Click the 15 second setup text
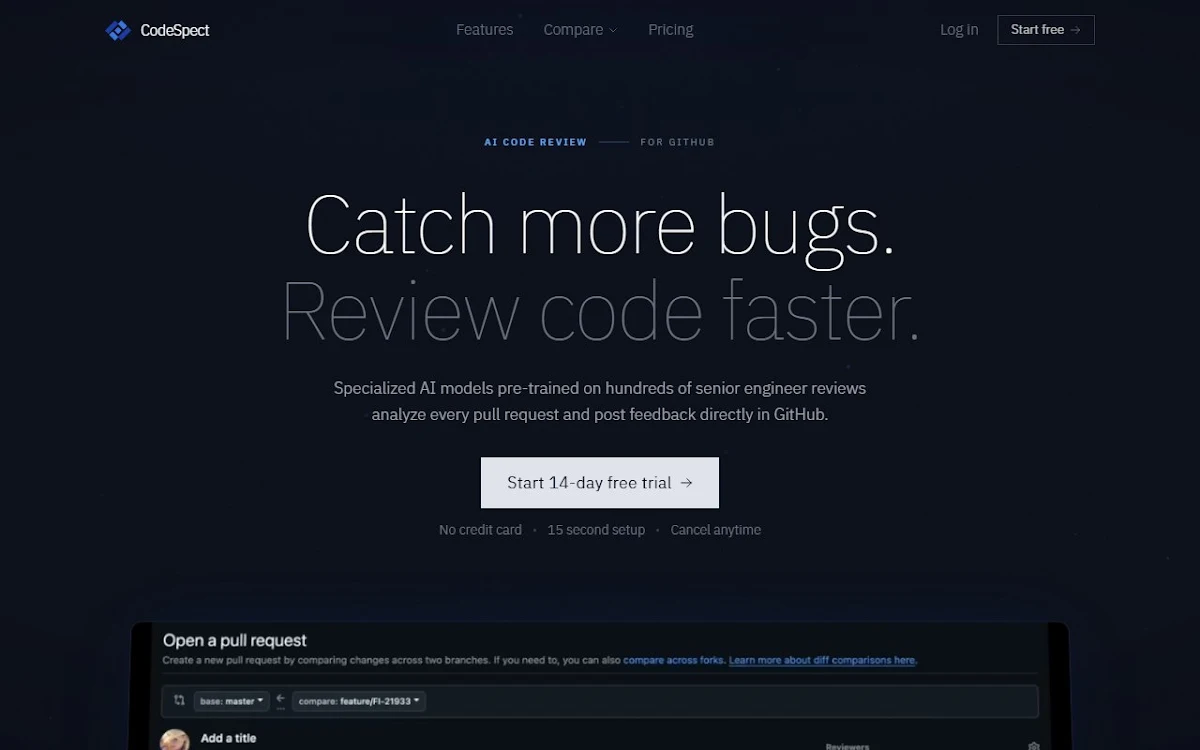1200x750 pixels. pos(596,530)
